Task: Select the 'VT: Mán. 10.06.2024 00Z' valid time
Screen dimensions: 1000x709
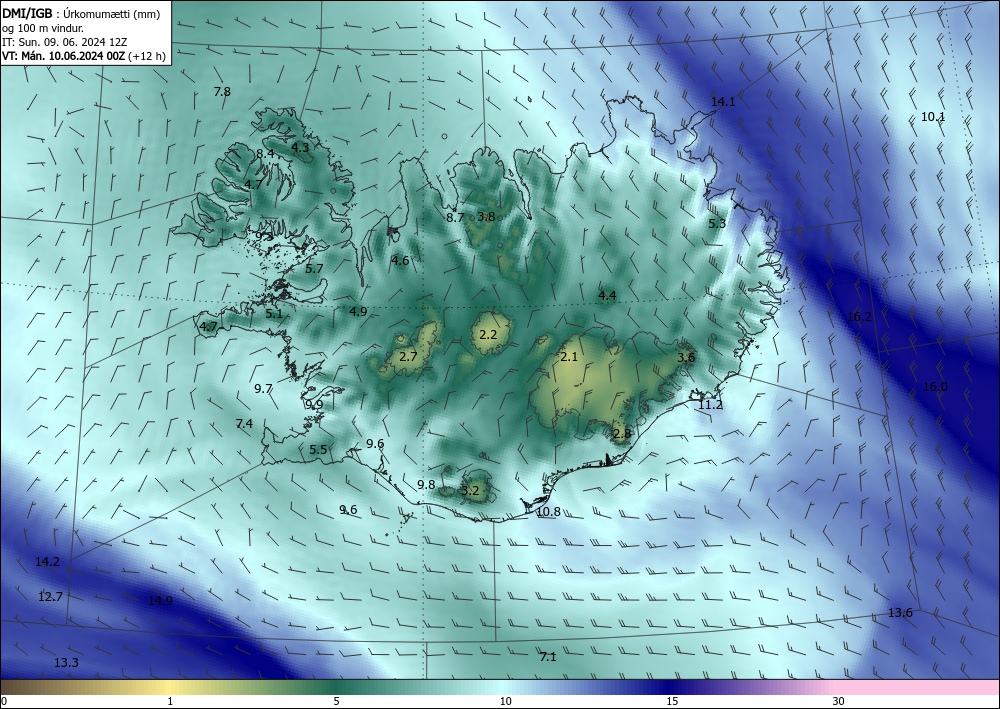Action: [x=64, y=56]
